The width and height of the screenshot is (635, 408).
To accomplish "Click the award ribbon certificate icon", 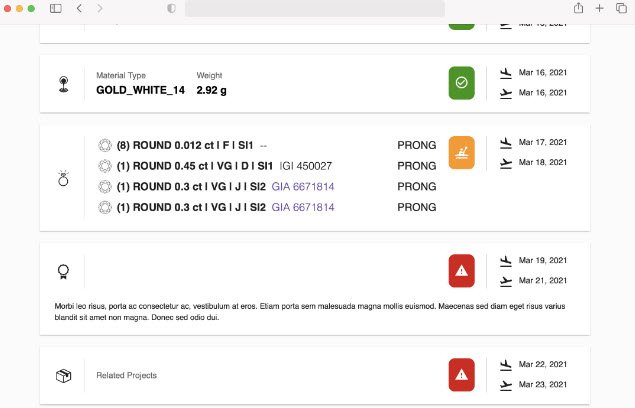I will tap(63, 271).
